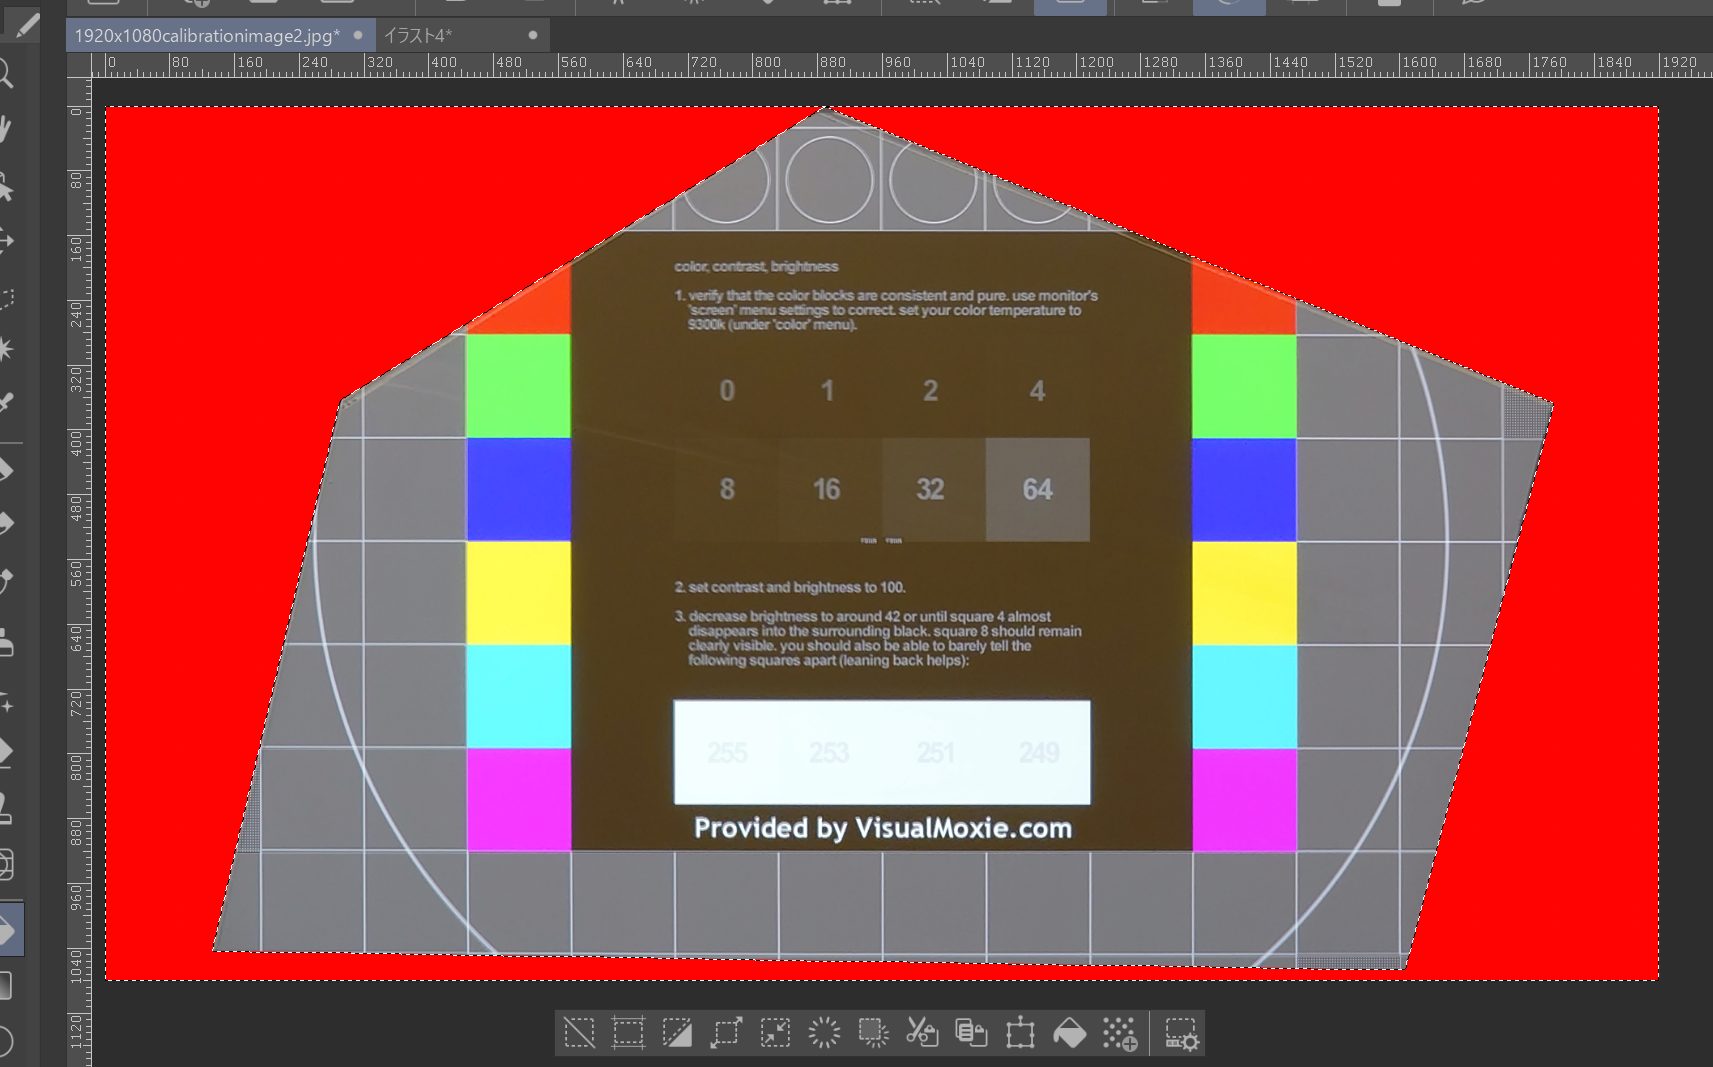
Task: Shrink the selected area
Action: [775, 1032]
